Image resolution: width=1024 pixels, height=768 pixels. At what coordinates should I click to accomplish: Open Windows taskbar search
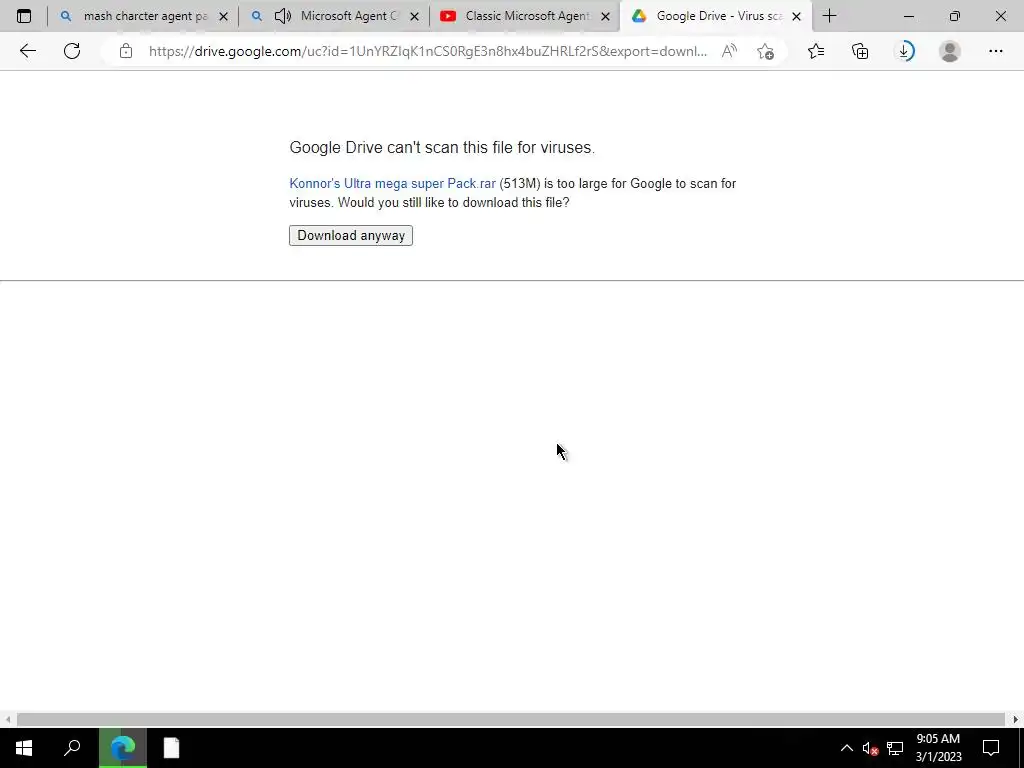click(72, 748)
